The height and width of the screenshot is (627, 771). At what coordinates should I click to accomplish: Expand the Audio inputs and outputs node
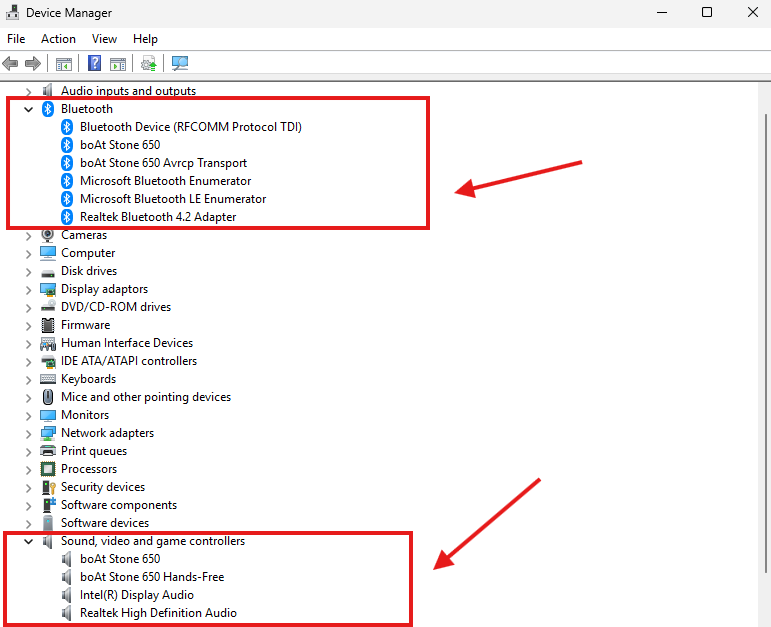pyautogui.click(x=29, y=91)
